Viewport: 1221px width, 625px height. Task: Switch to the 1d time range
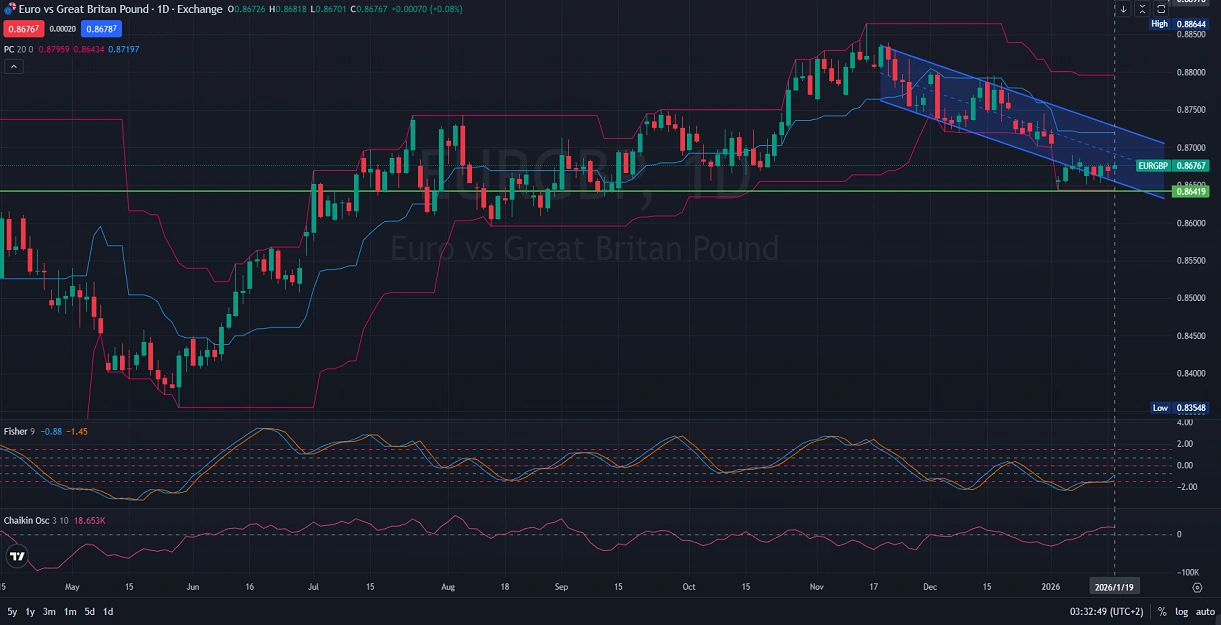(x=108, y=611)
